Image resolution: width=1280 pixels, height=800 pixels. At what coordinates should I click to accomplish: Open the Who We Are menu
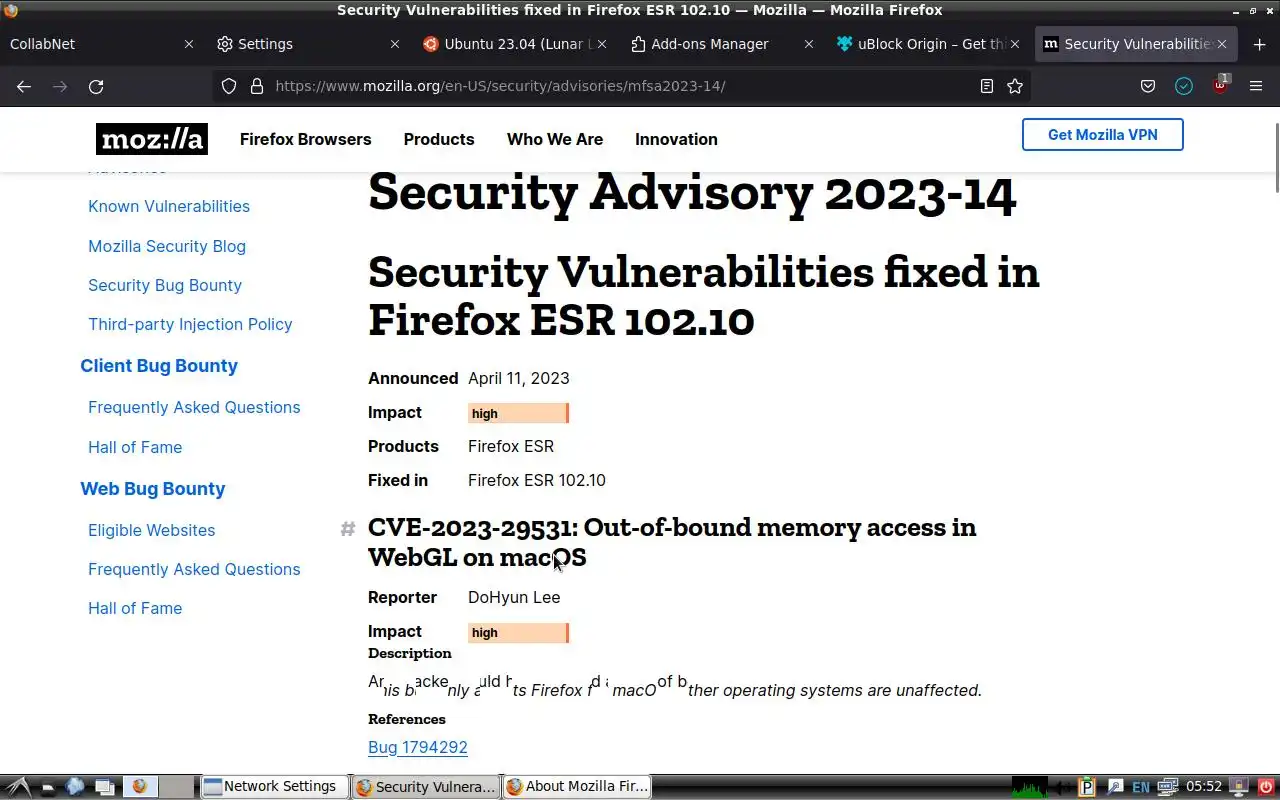pos(555,139)
